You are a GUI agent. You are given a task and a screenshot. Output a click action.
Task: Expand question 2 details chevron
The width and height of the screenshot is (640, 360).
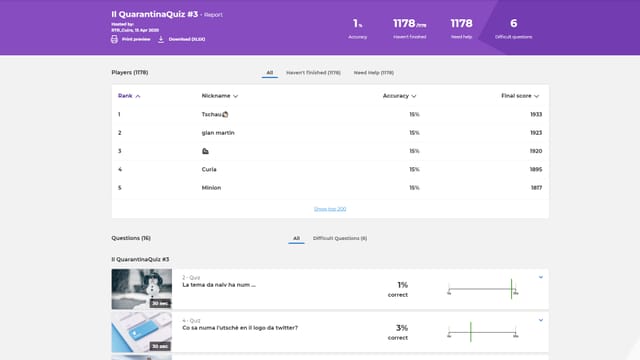point(541,277)
